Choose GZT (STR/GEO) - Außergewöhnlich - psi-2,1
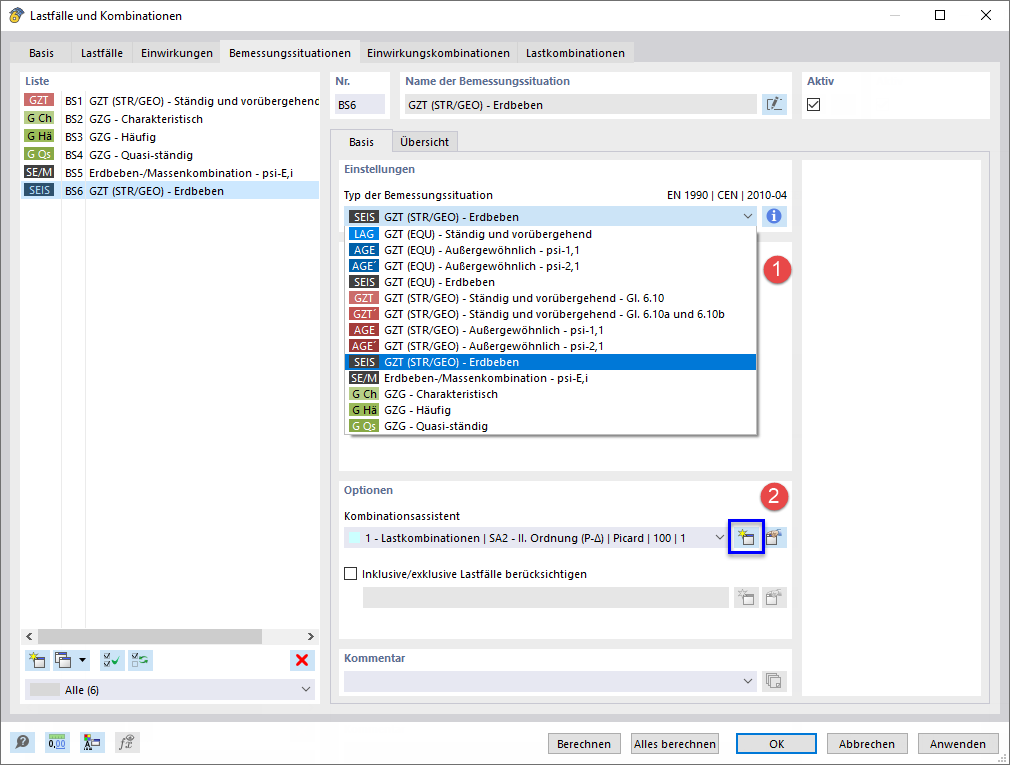The height and width of the screenshot is (765, 1010). 551,346
